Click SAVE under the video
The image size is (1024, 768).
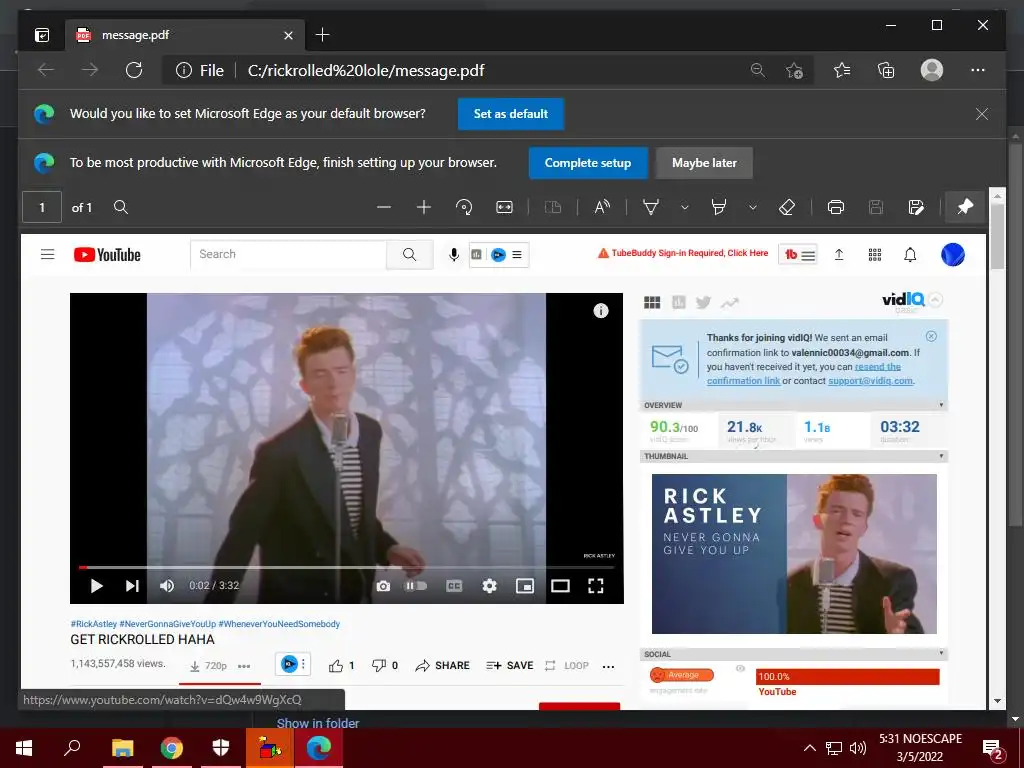tap(510, 665)
